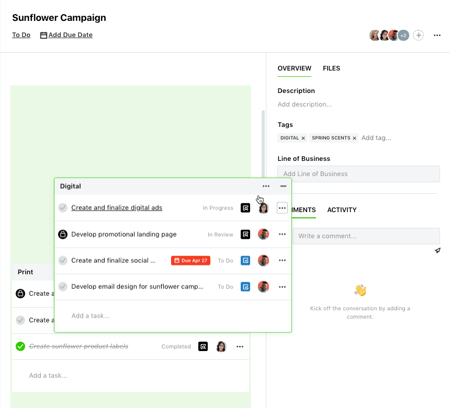Uncheck completed sunflower product labels task

pos(20,346)
